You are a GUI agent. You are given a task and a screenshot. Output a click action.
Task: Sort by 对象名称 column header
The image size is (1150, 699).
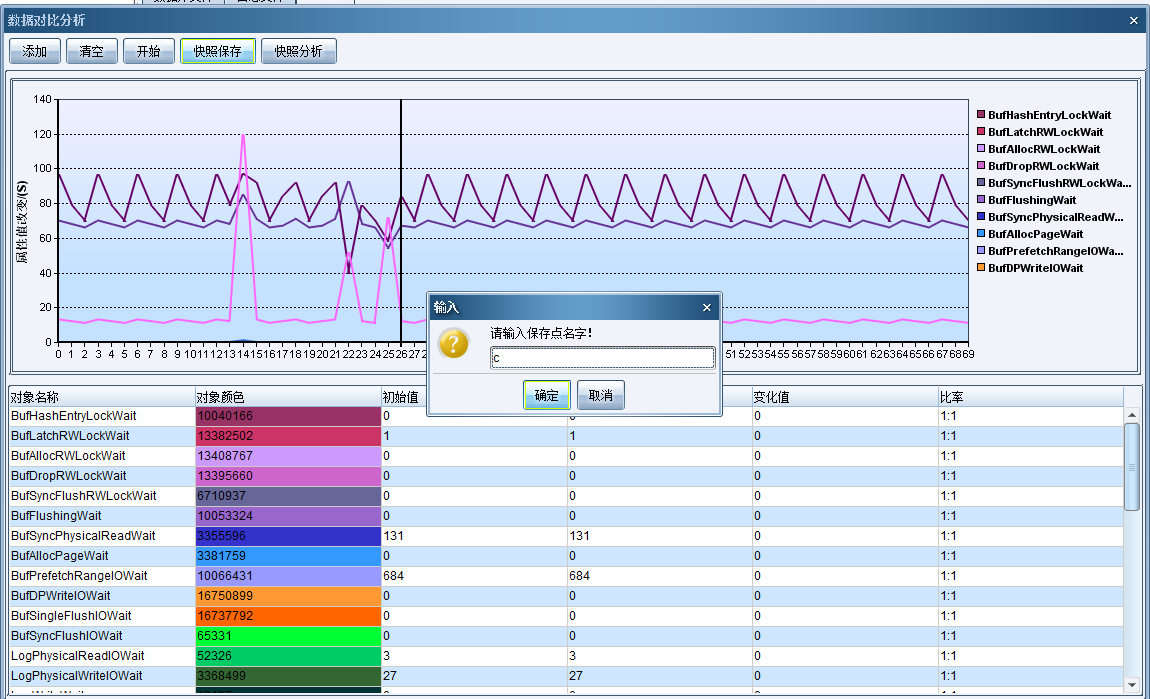tap(100, 397)
